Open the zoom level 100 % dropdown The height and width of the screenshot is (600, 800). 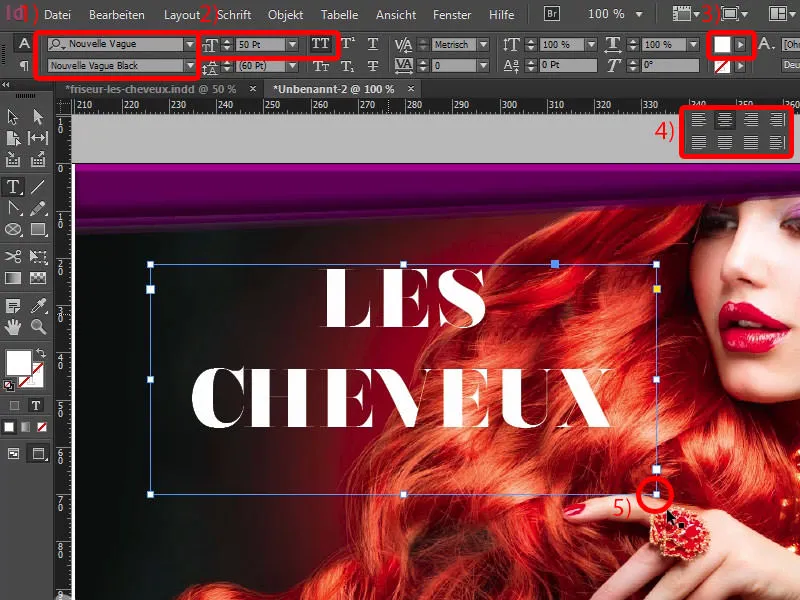pos(639,14)
